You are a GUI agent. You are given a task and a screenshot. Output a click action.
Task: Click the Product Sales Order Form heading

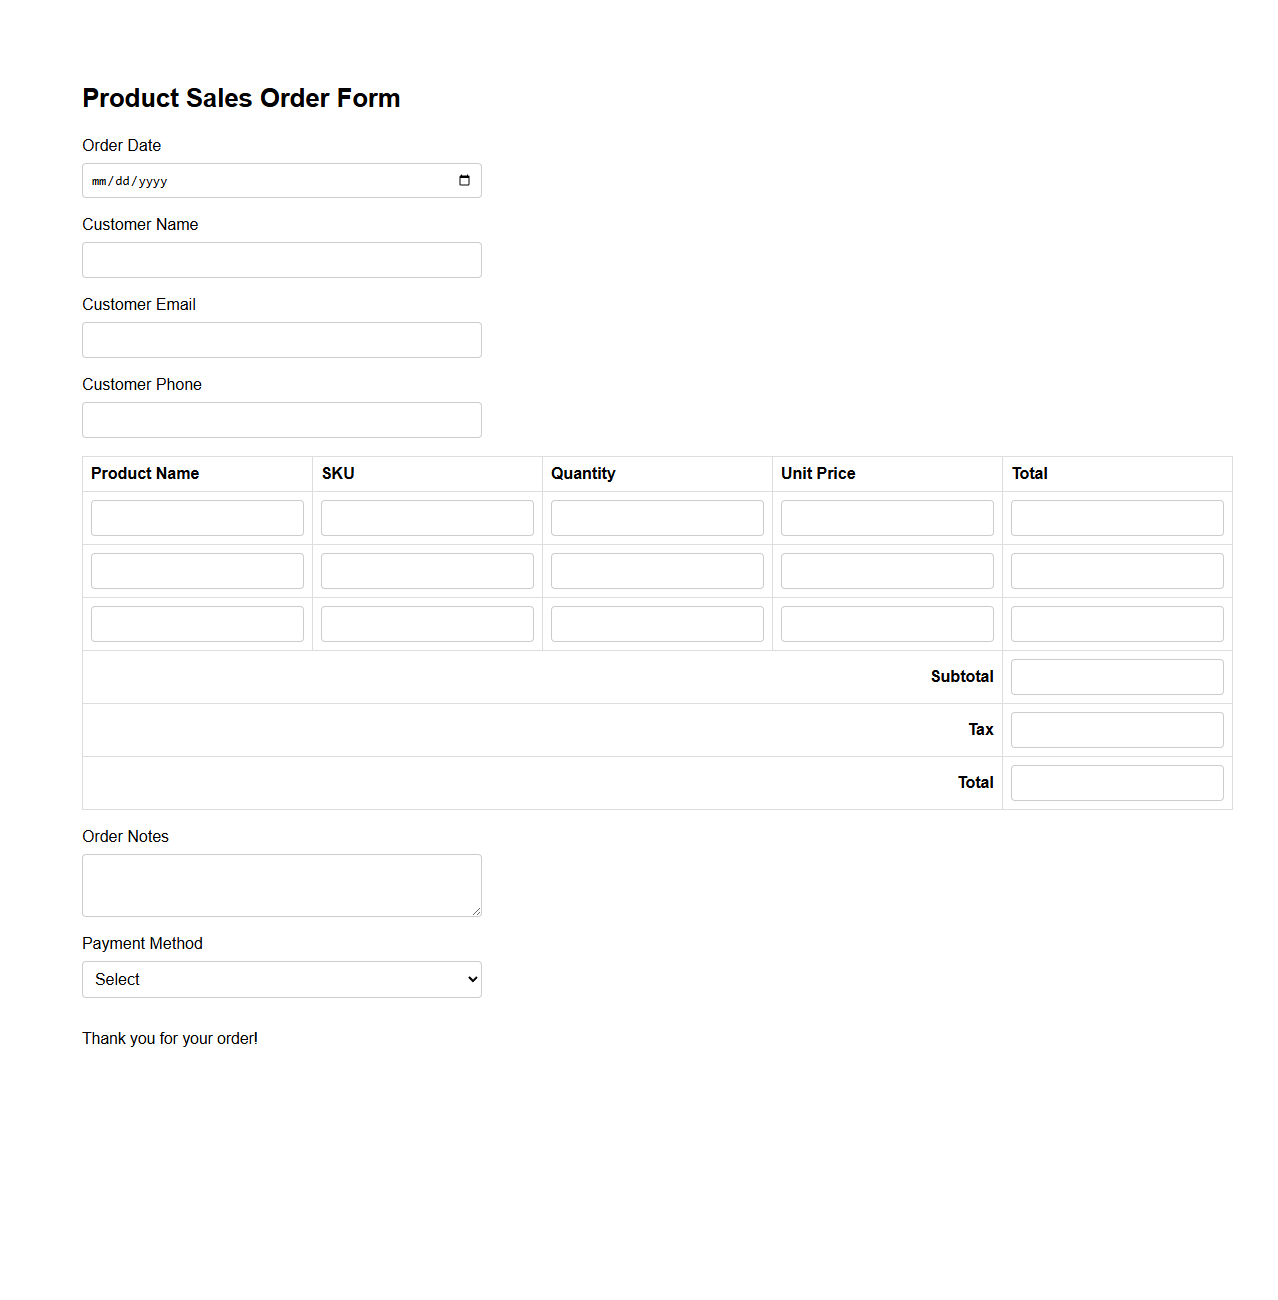(x=241, y=98)
